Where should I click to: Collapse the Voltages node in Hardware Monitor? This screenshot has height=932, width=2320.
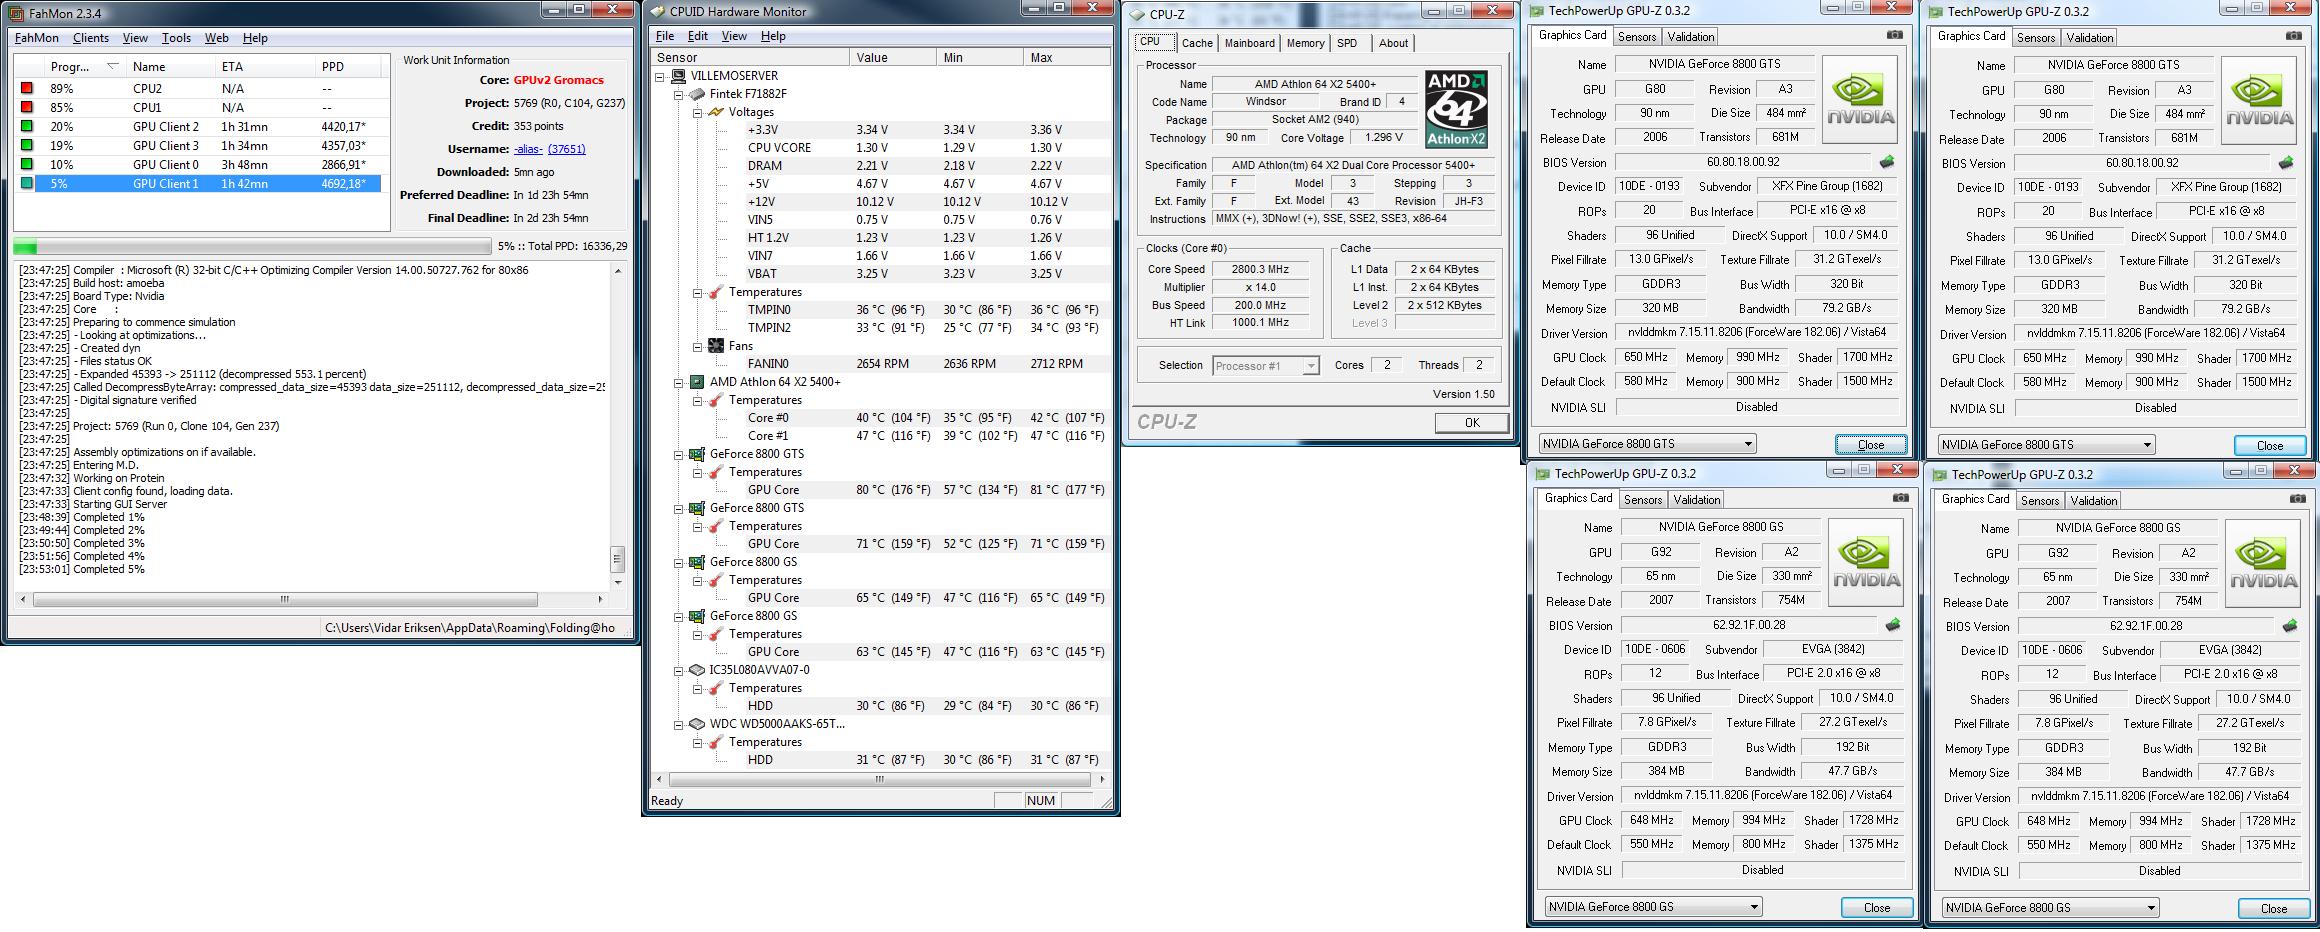tap(698, 112)
